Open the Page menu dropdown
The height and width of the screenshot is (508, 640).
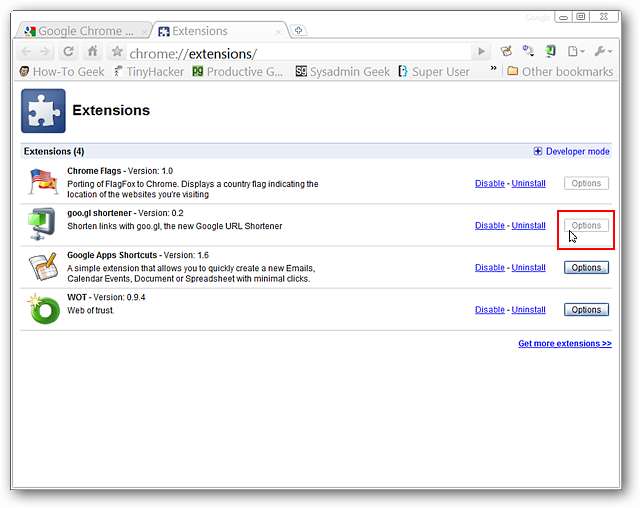pyautogui.click(x=575, y=52)
